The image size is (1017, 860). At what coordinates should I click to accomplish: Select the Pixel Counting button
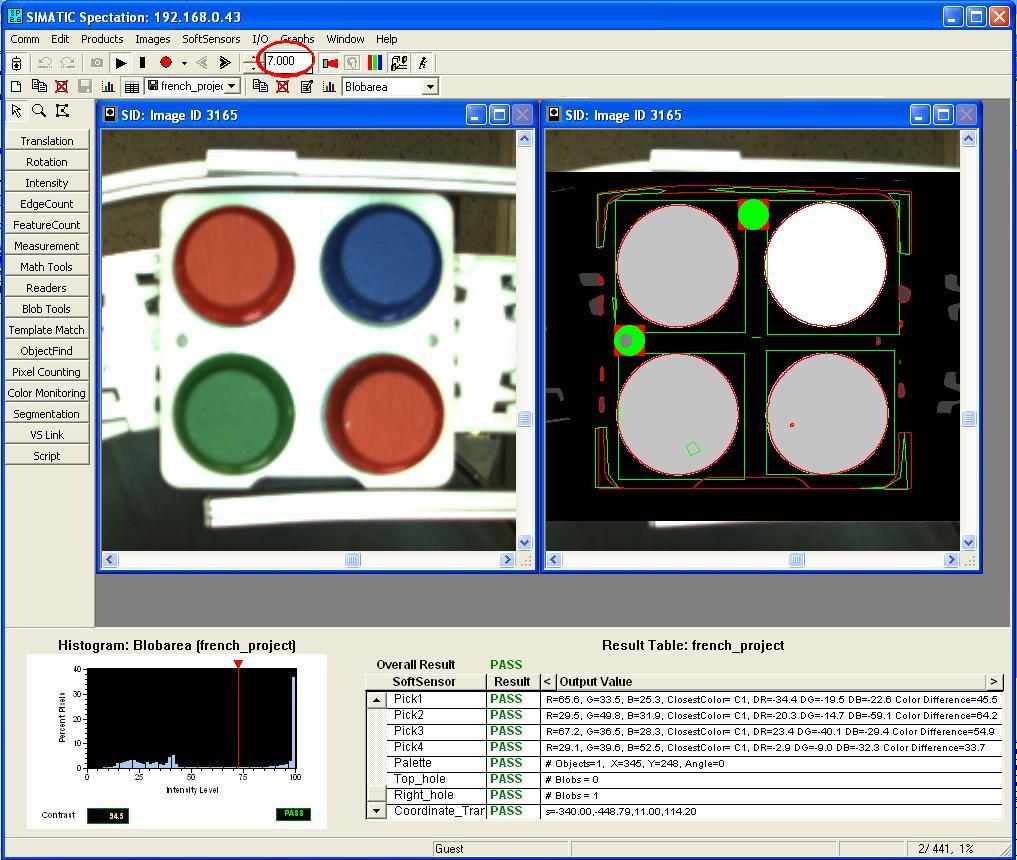[x=47, y=372]
